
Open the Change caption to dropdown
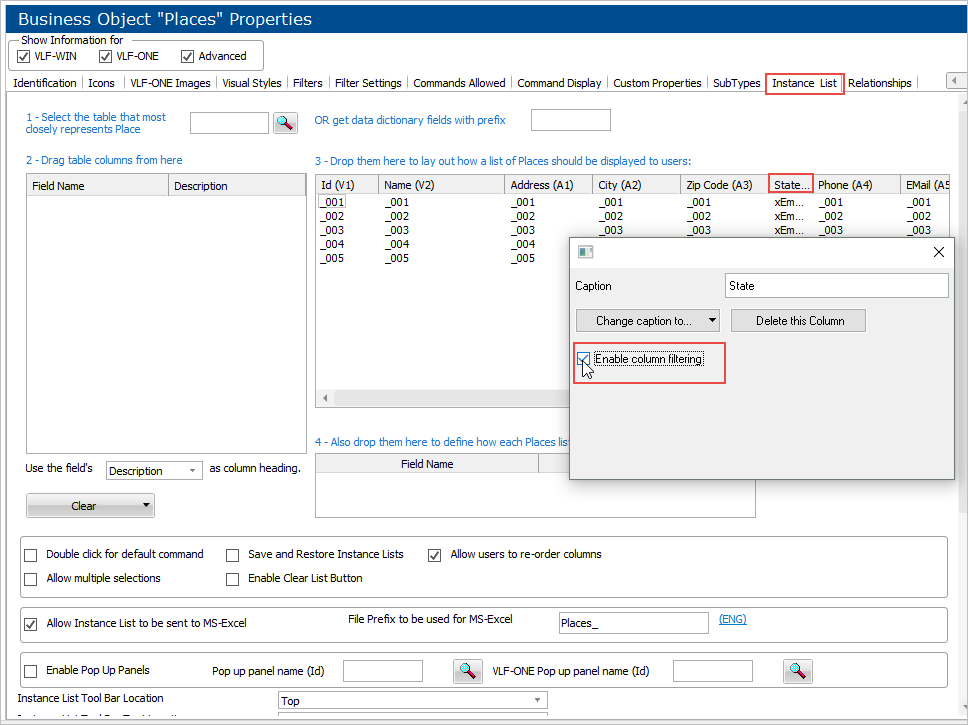(647, 321)
